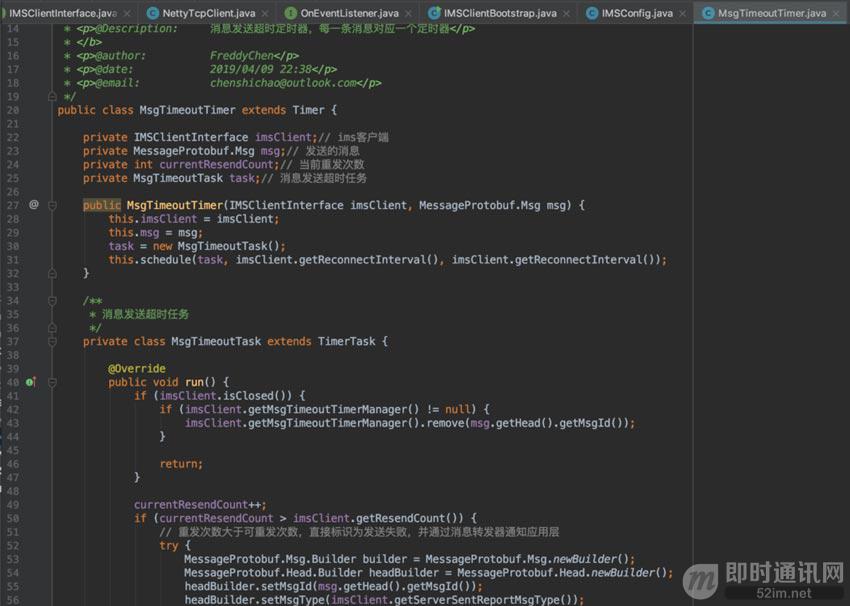This screenshot has width=850, height=606.
Task: Click 'extends Timer' in the class declaration
Action: point(283,110)
